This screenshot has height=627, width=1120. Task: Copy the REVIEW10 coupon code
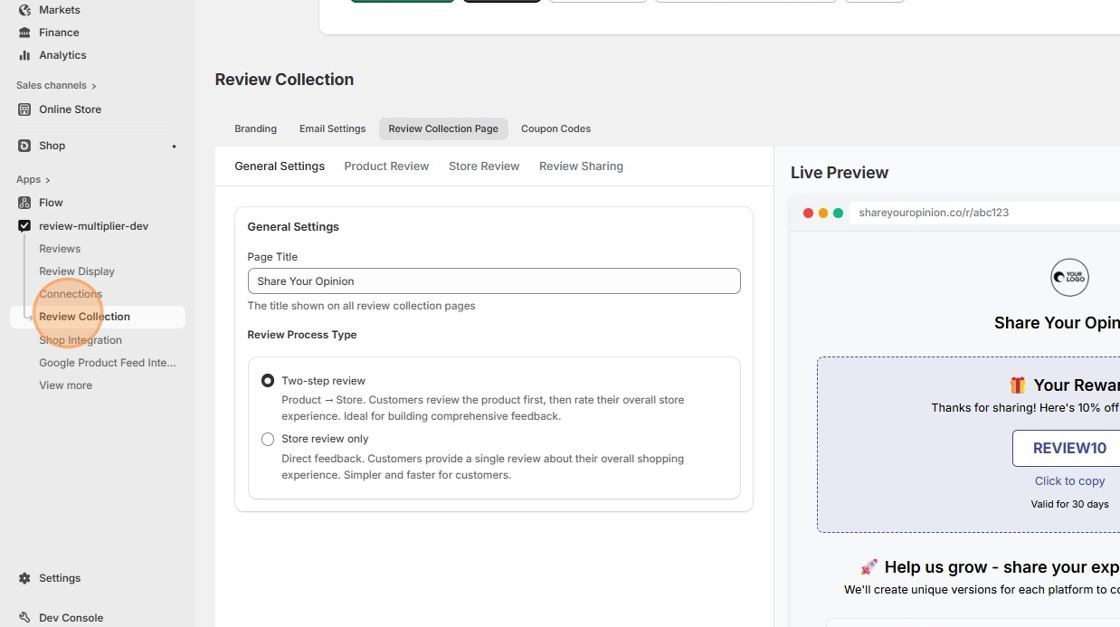pos(1068,449)
